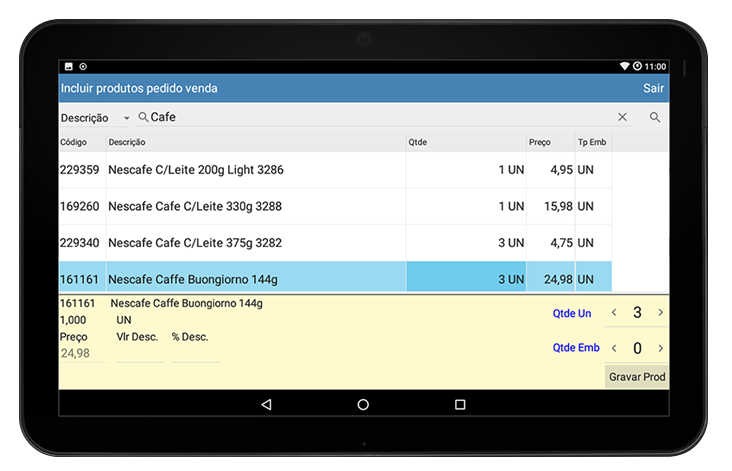Clear the search text with X icon
Image resolution: width=732 pixels, height=471 pixels.
(x=622, y=117)
